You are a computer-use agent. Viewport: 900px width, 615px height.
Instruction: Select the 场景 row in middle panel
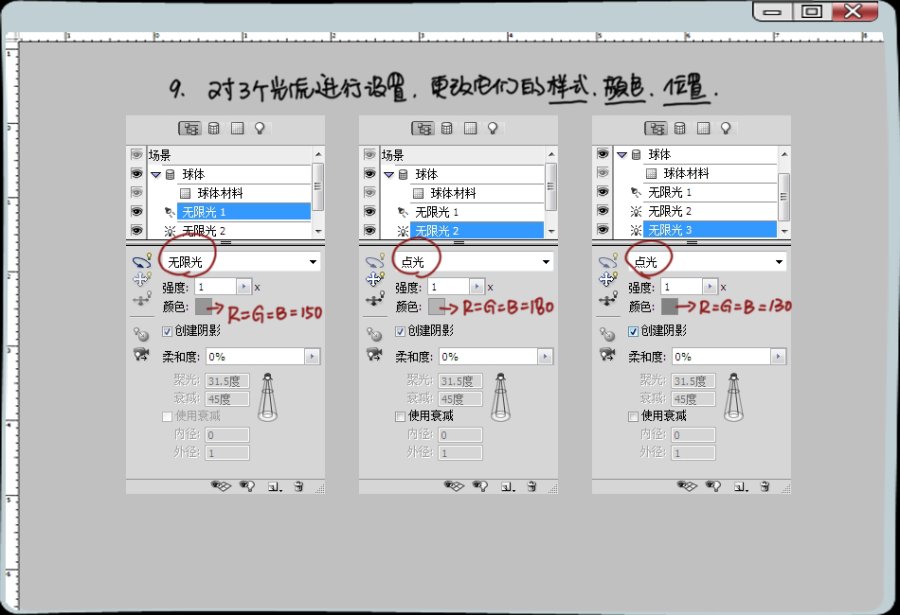[x=462, y=155]
